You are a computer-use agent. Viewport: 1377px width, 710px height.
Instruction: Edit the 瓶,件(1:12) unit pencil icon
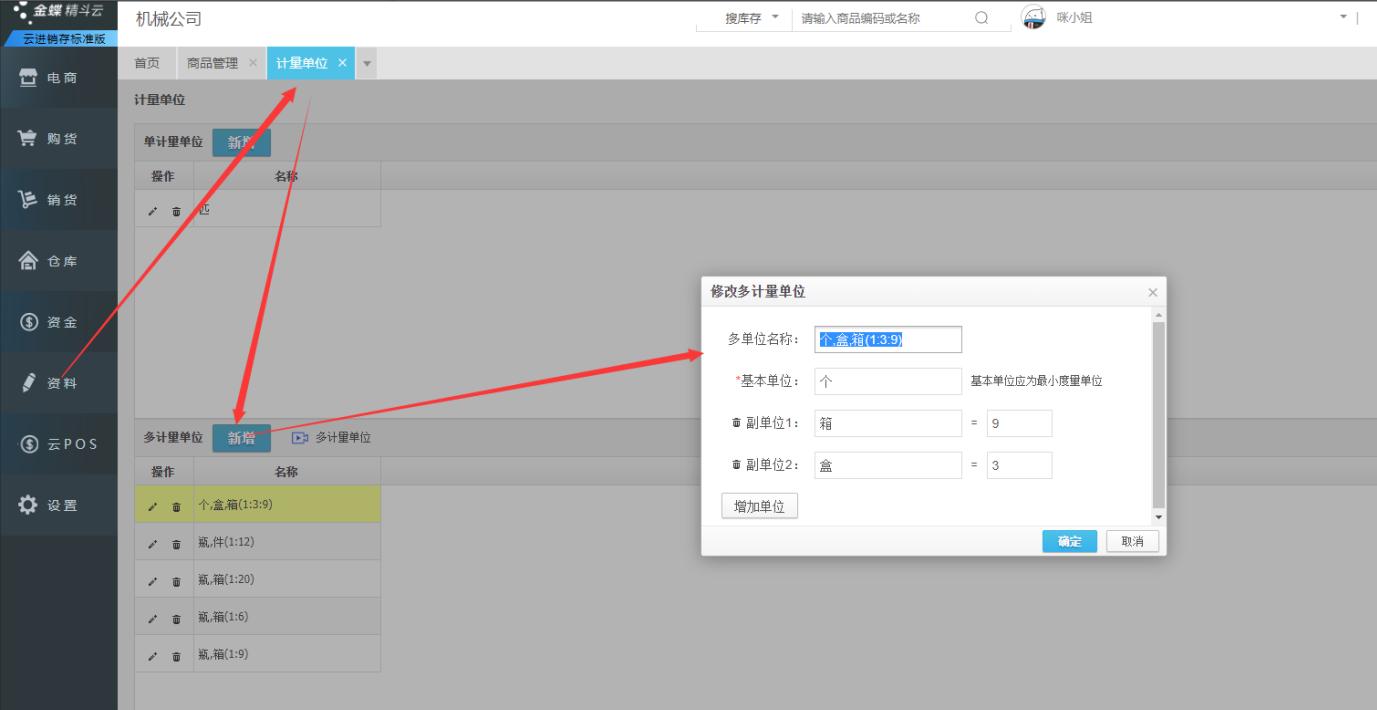click(153, 545)
